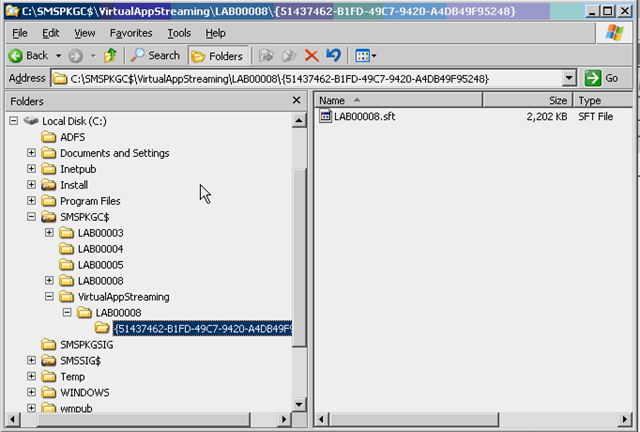Expand the Program Files folder
This screenshot has width=640, height=432.
31,200
